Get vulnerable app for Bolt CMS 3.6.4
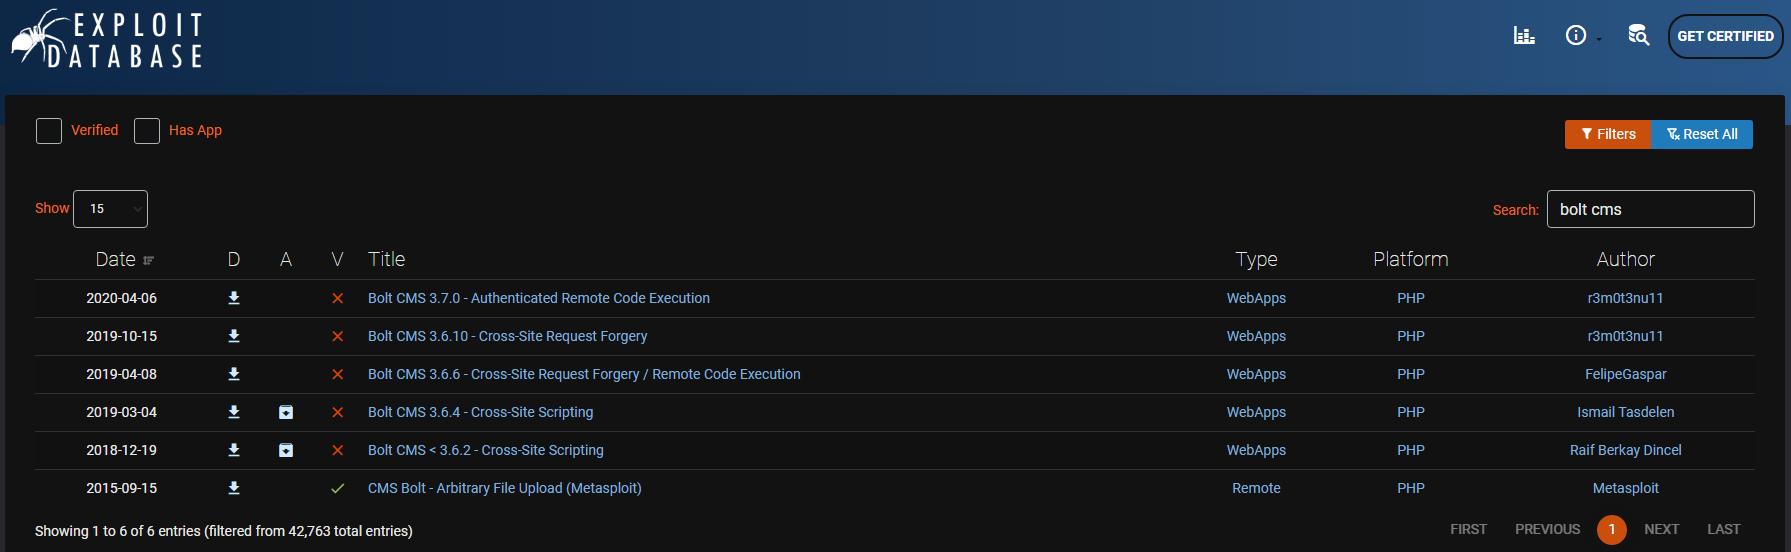1791x552 pixels. [286, 412]
